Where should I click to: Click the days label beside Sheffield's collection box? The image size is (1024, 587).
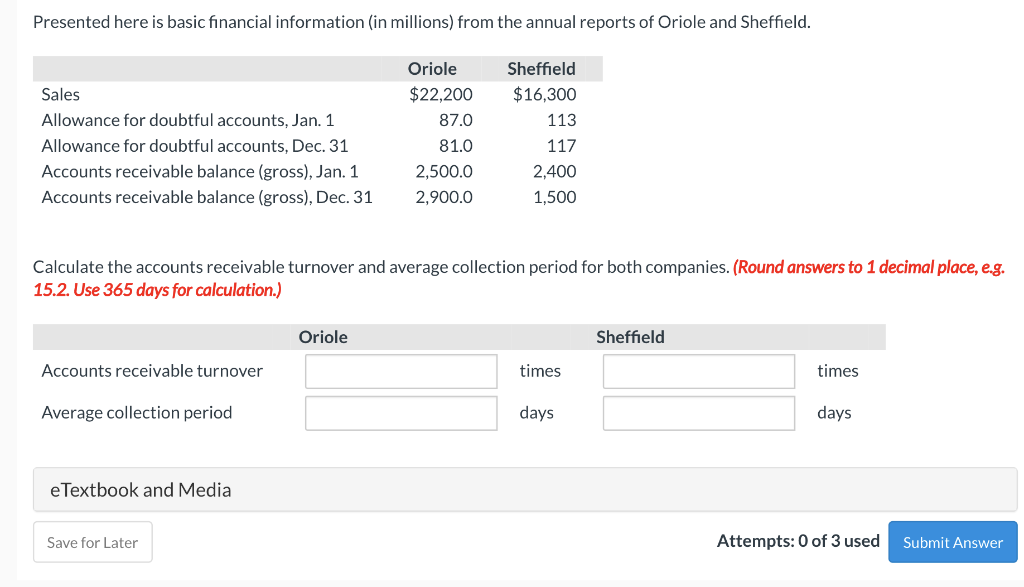coord(834,412)
